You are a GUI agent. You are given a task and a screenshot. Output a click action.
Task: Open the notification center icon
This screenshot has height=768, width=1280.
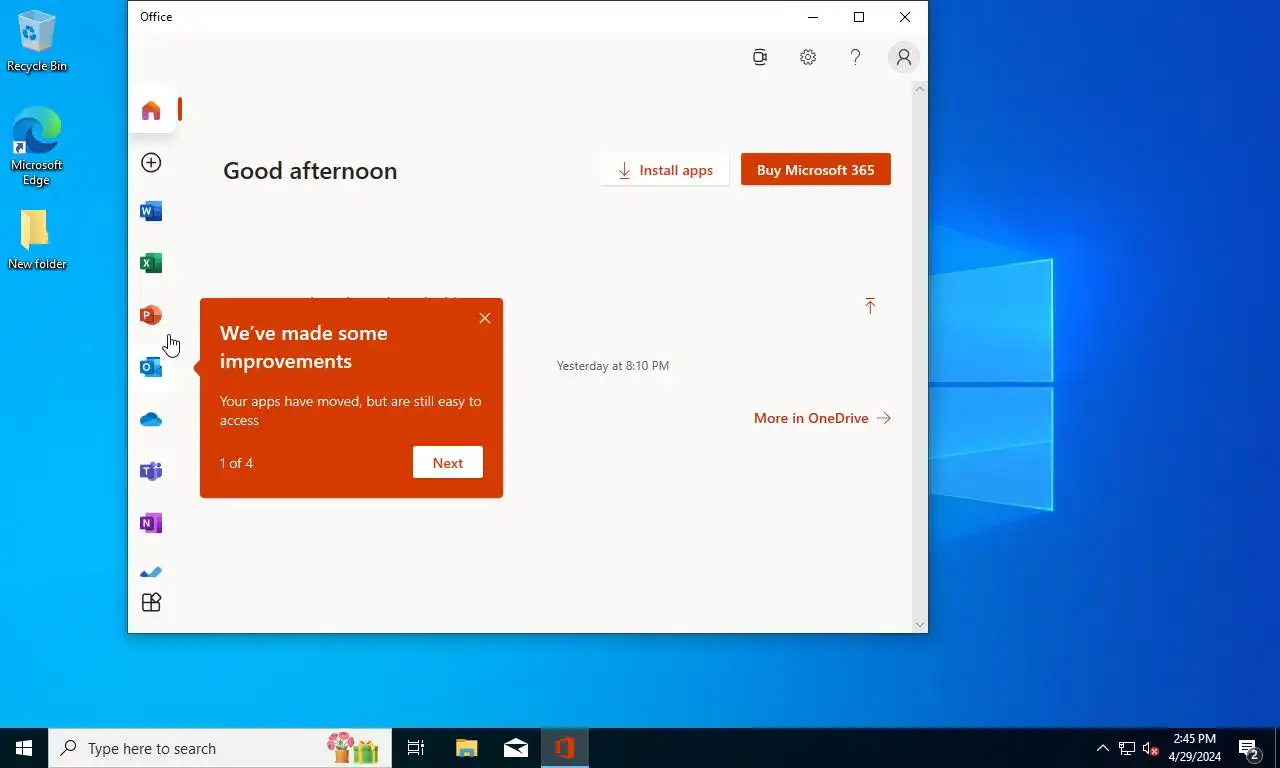[x=1249, y=748]
